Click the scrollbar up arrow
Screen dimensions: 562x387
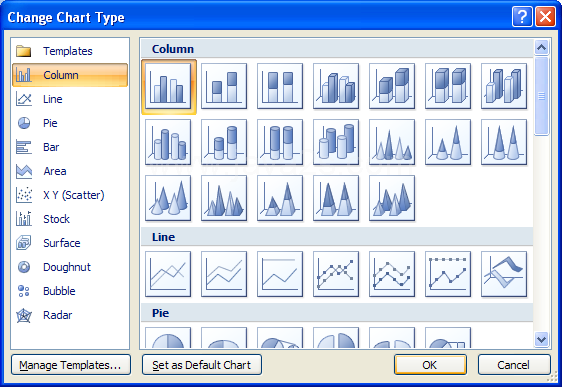541,47
